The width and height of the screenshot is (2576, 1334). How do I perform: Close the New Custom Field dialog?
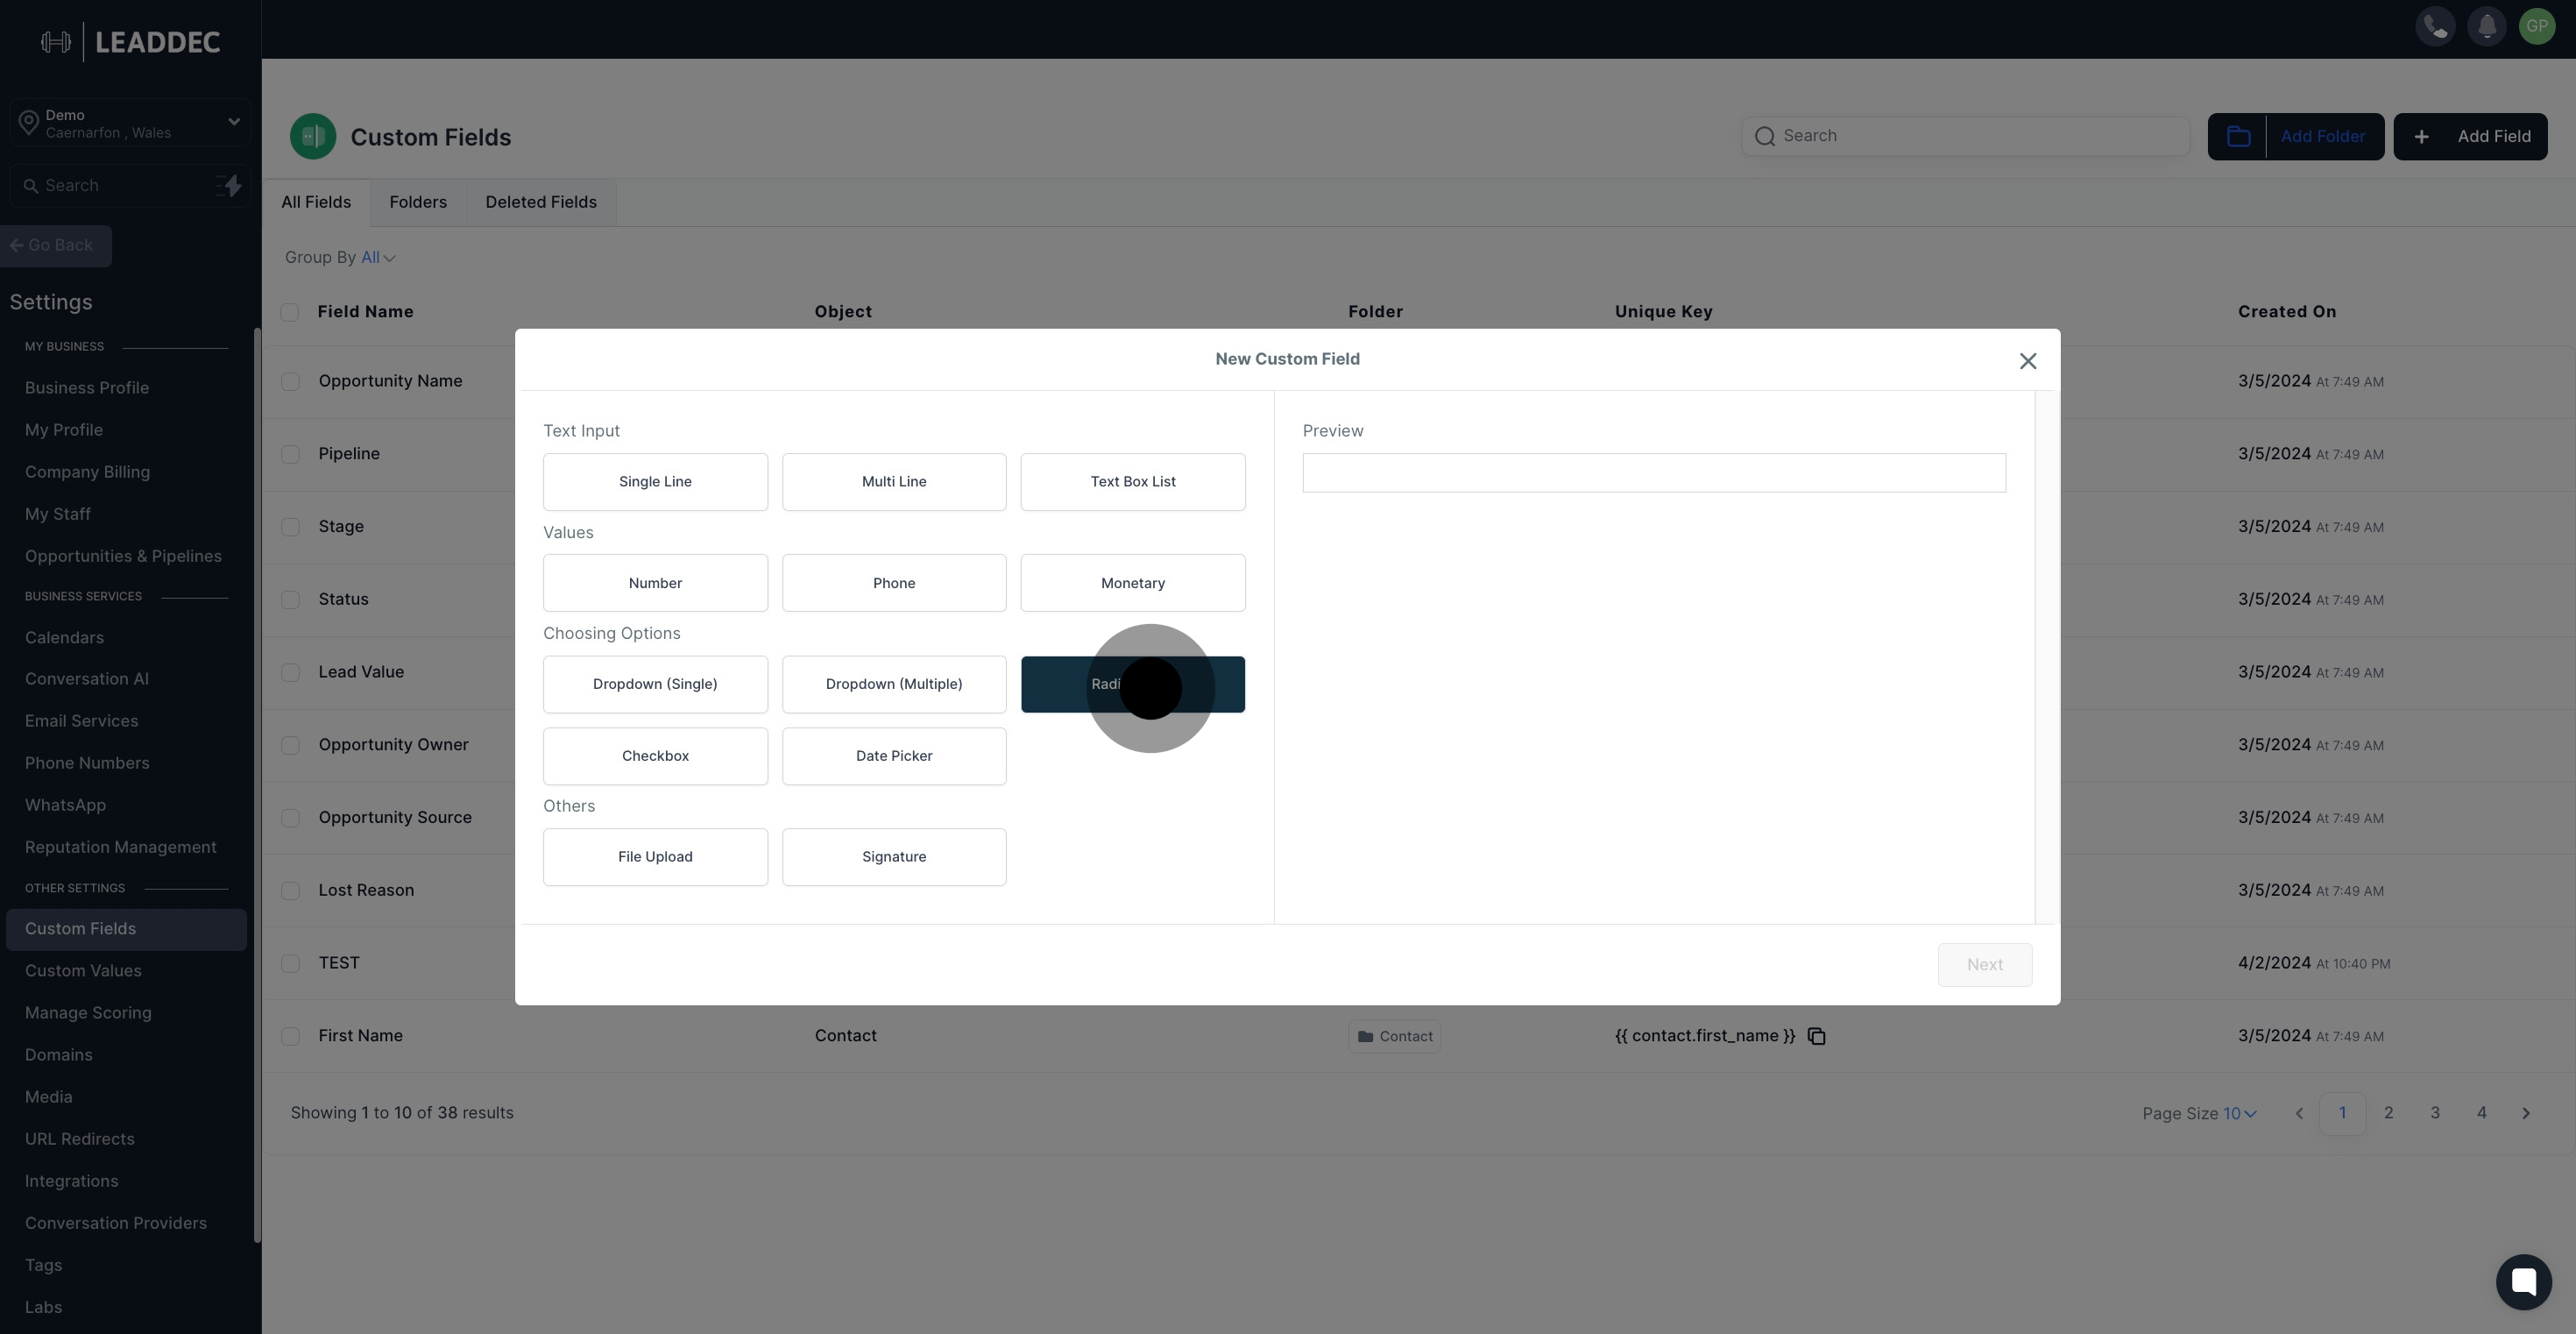(2027, 361)
